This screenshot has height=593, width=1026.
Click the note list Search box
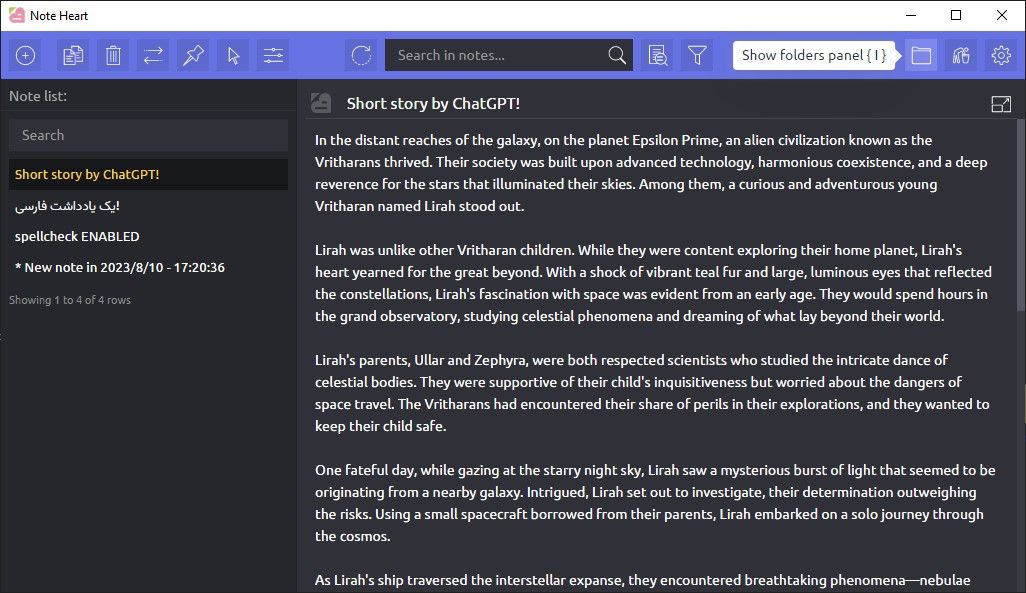point(148,135)
